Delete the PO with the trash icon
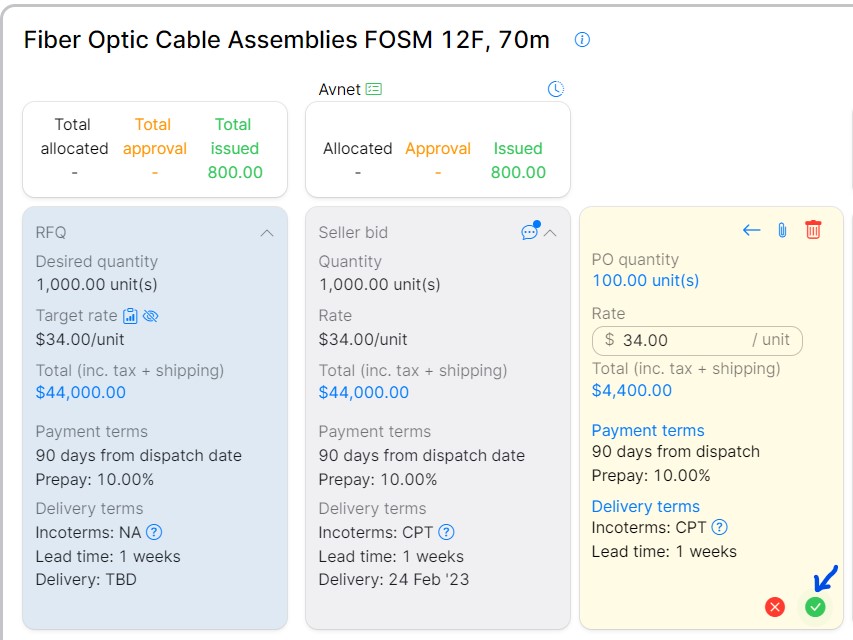This screenshot has height=640, width=853. 813,229
